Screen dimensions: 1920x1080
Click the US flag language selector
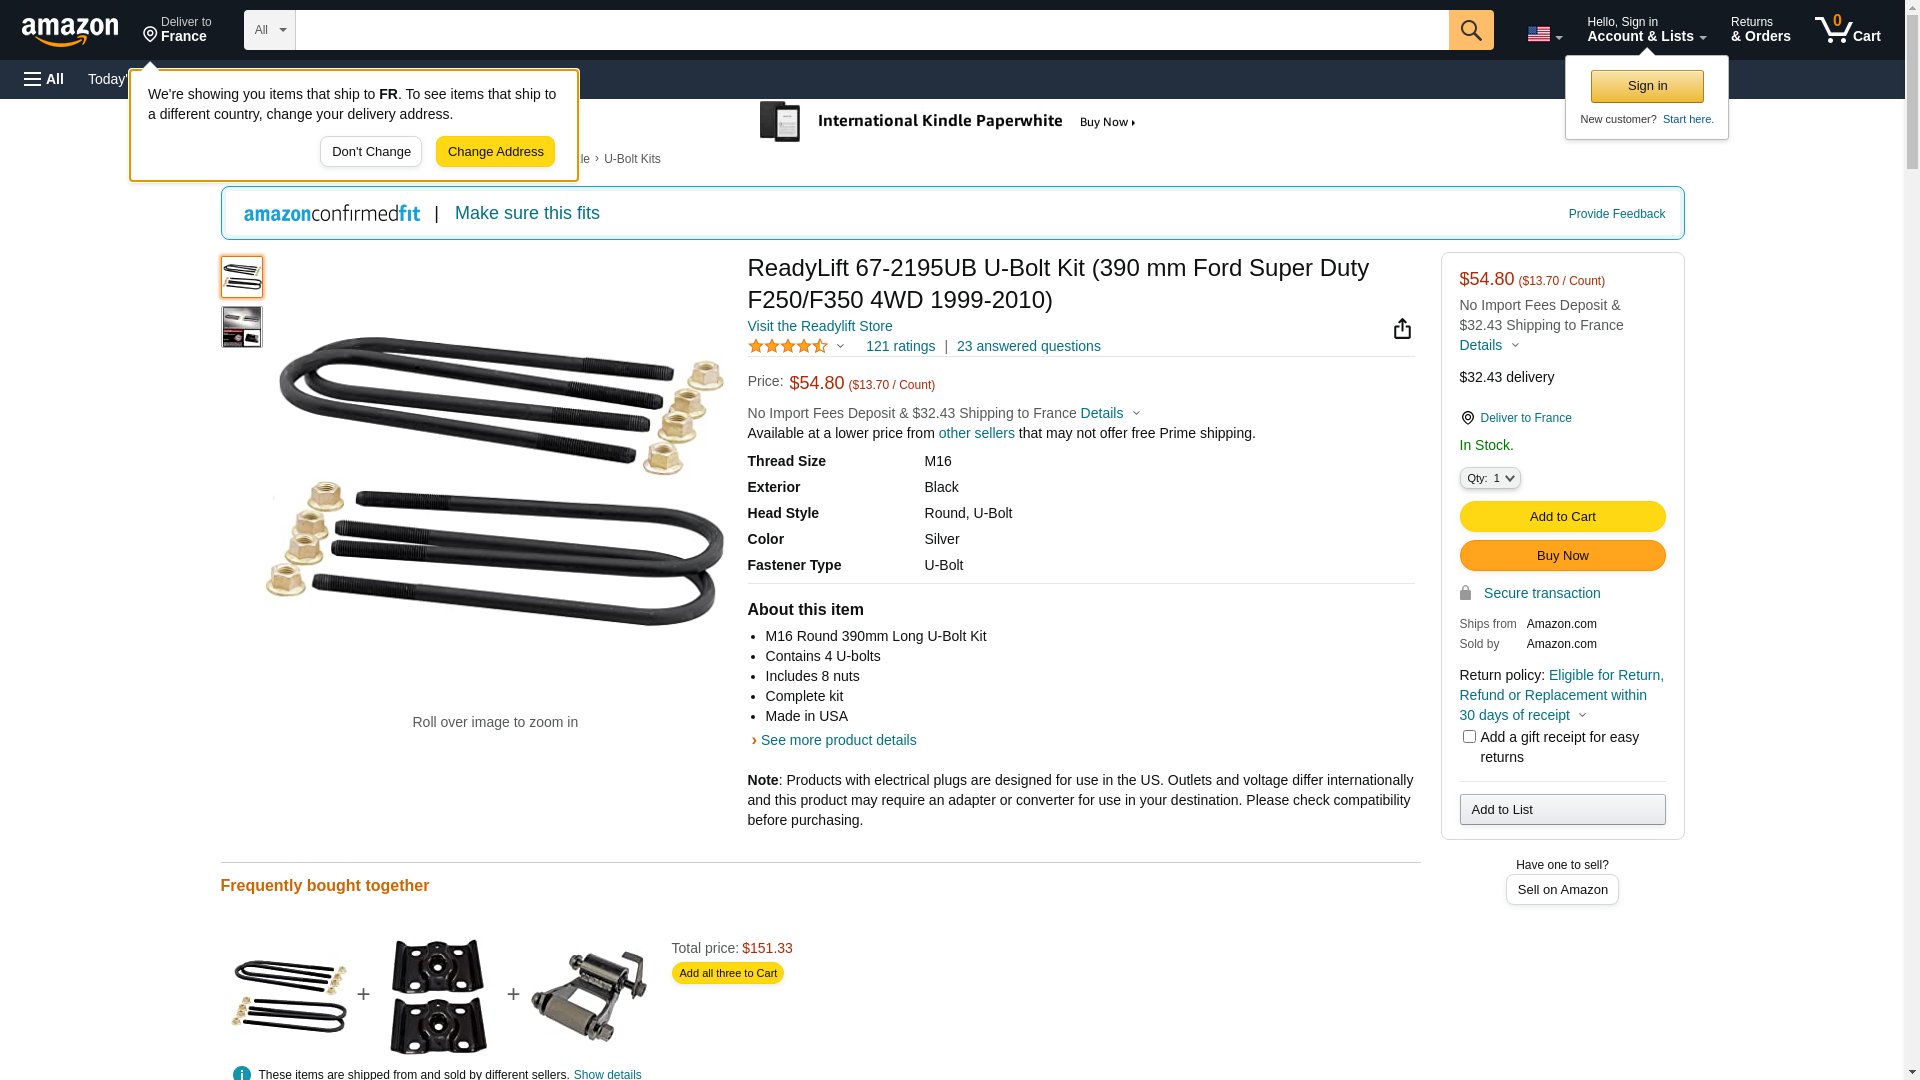coord(1543,34)
